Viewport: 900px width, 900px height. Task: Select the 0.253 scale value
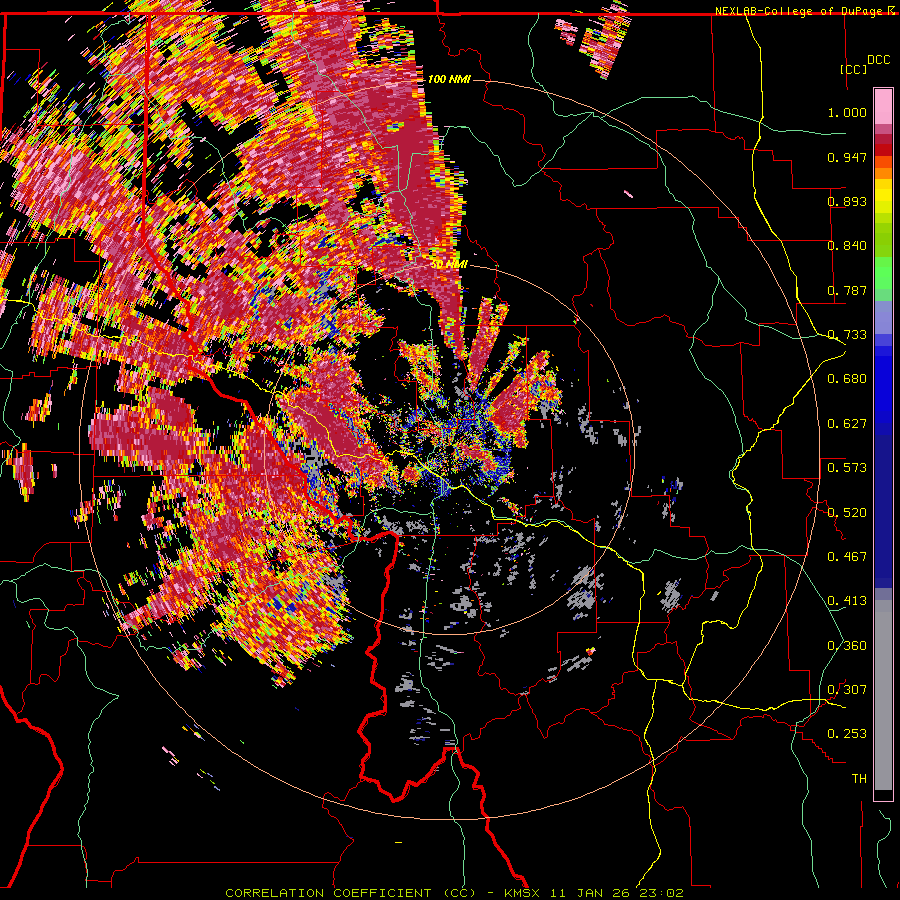(x=847, y=734)
